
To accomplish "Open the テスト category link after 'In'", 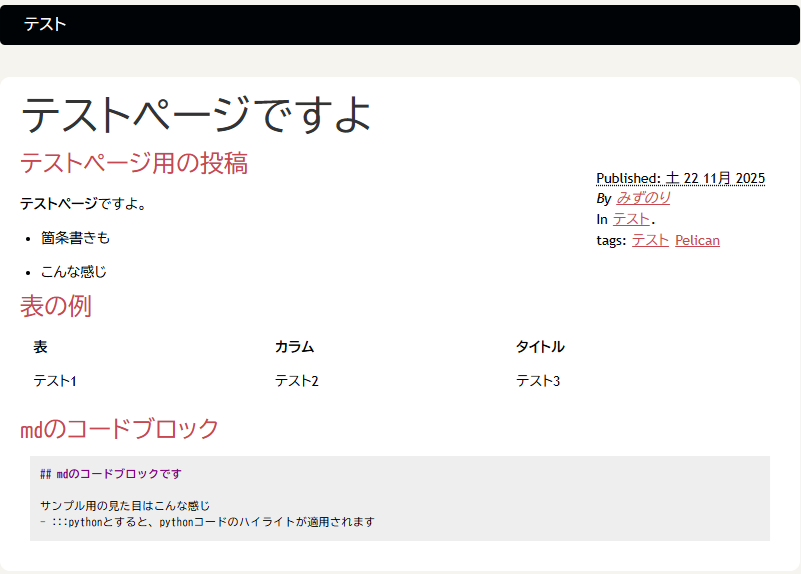I will [631, 219].
